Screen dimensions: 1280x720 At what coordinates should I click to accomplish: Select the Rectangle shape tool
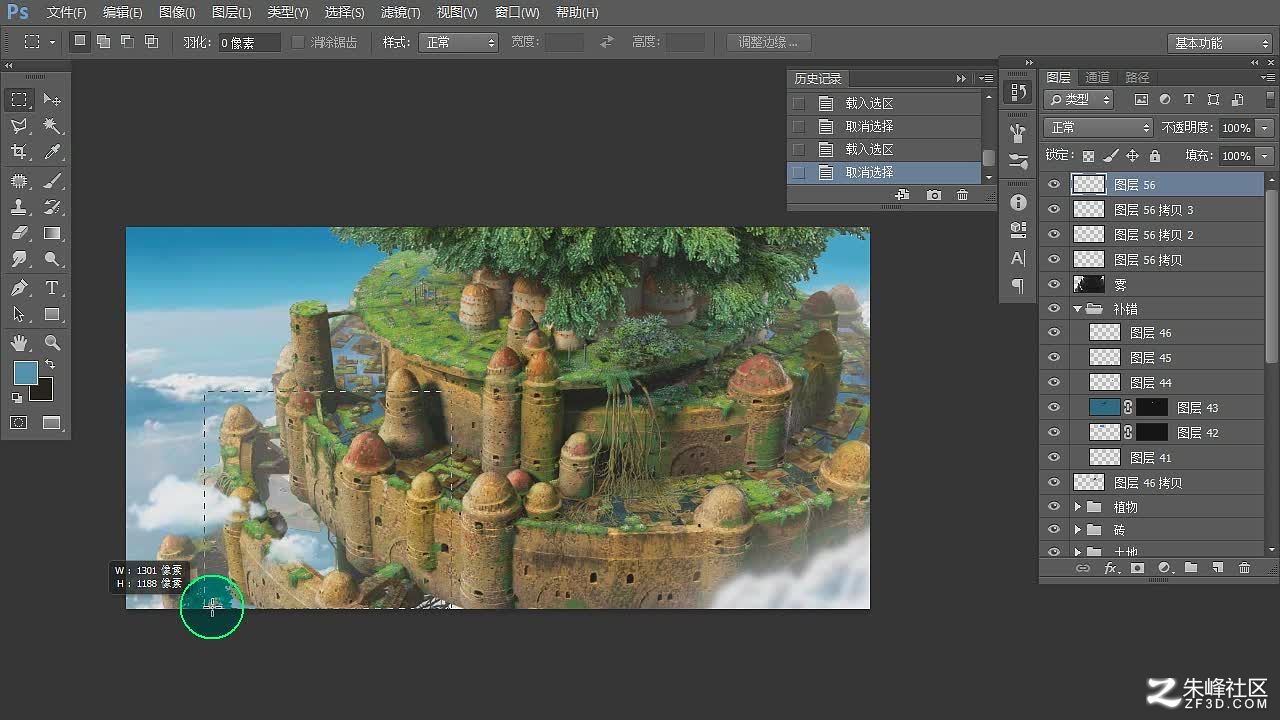[x=52, y=314]
